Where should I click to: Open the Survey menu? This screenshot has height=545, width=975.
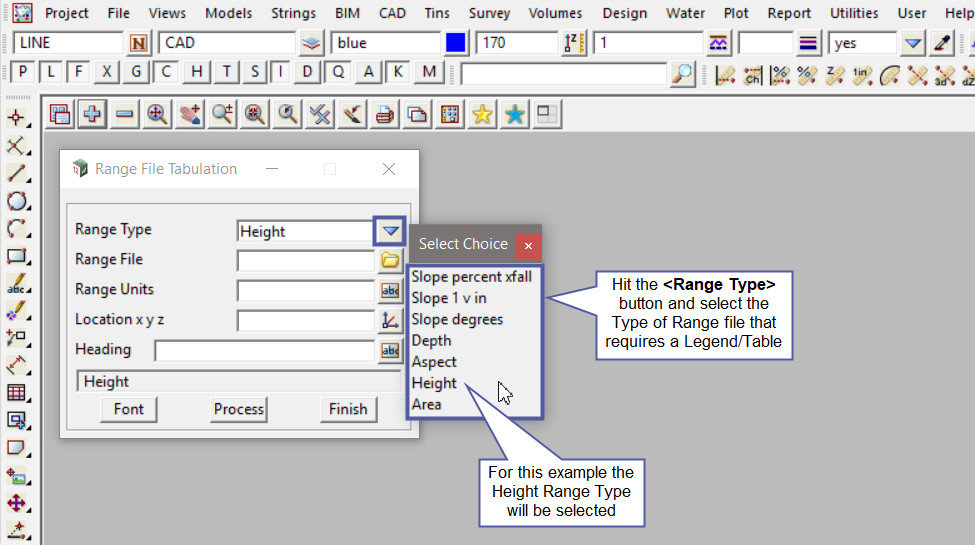[x=489, y=13]
